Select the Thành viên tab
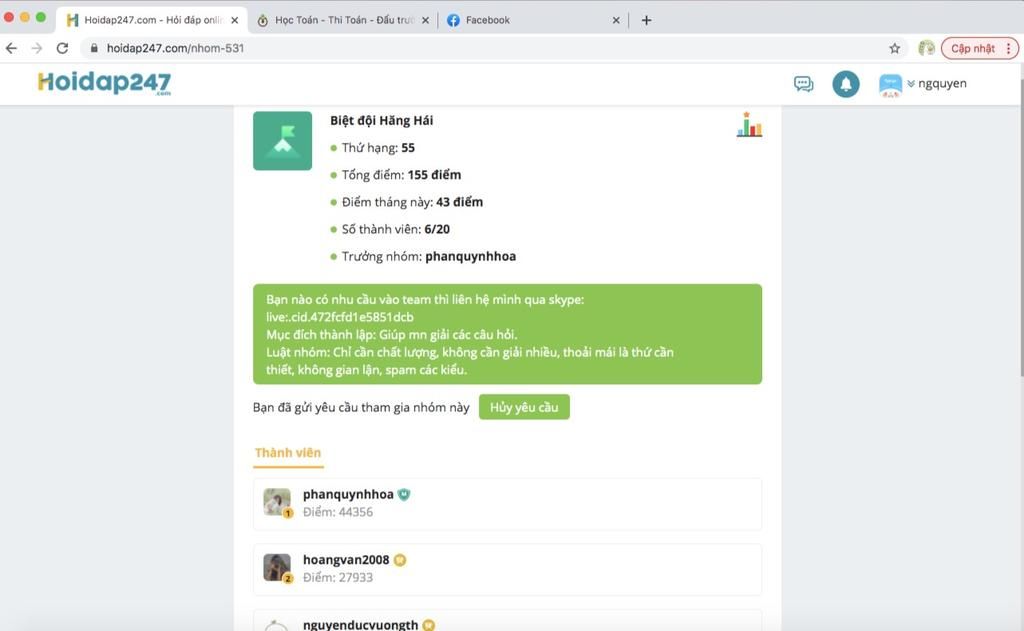 click(288, 453)
